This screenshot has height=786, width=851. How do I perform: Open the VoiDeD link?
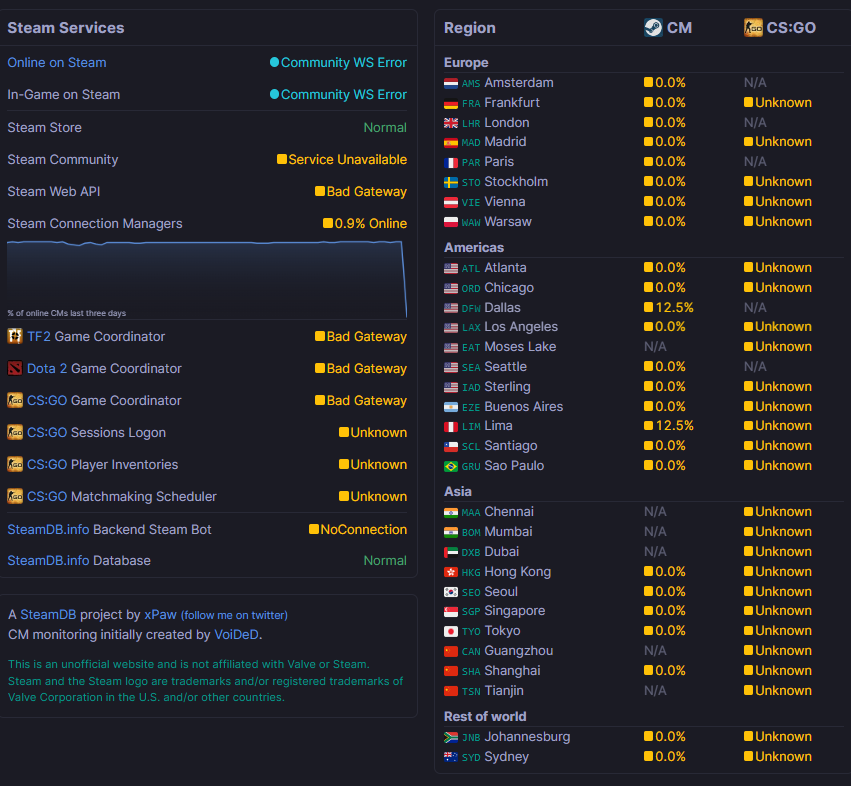[236, 635]
